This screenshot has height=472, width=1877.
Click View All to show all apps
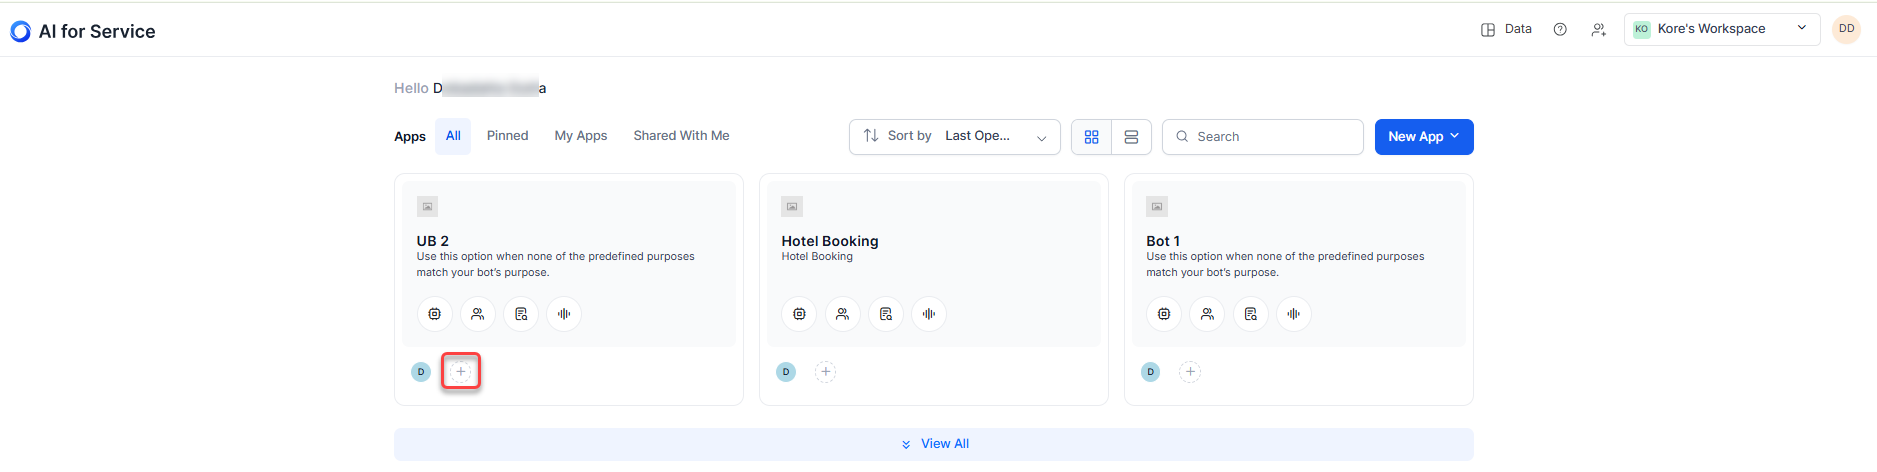click(x=934, y=444)
